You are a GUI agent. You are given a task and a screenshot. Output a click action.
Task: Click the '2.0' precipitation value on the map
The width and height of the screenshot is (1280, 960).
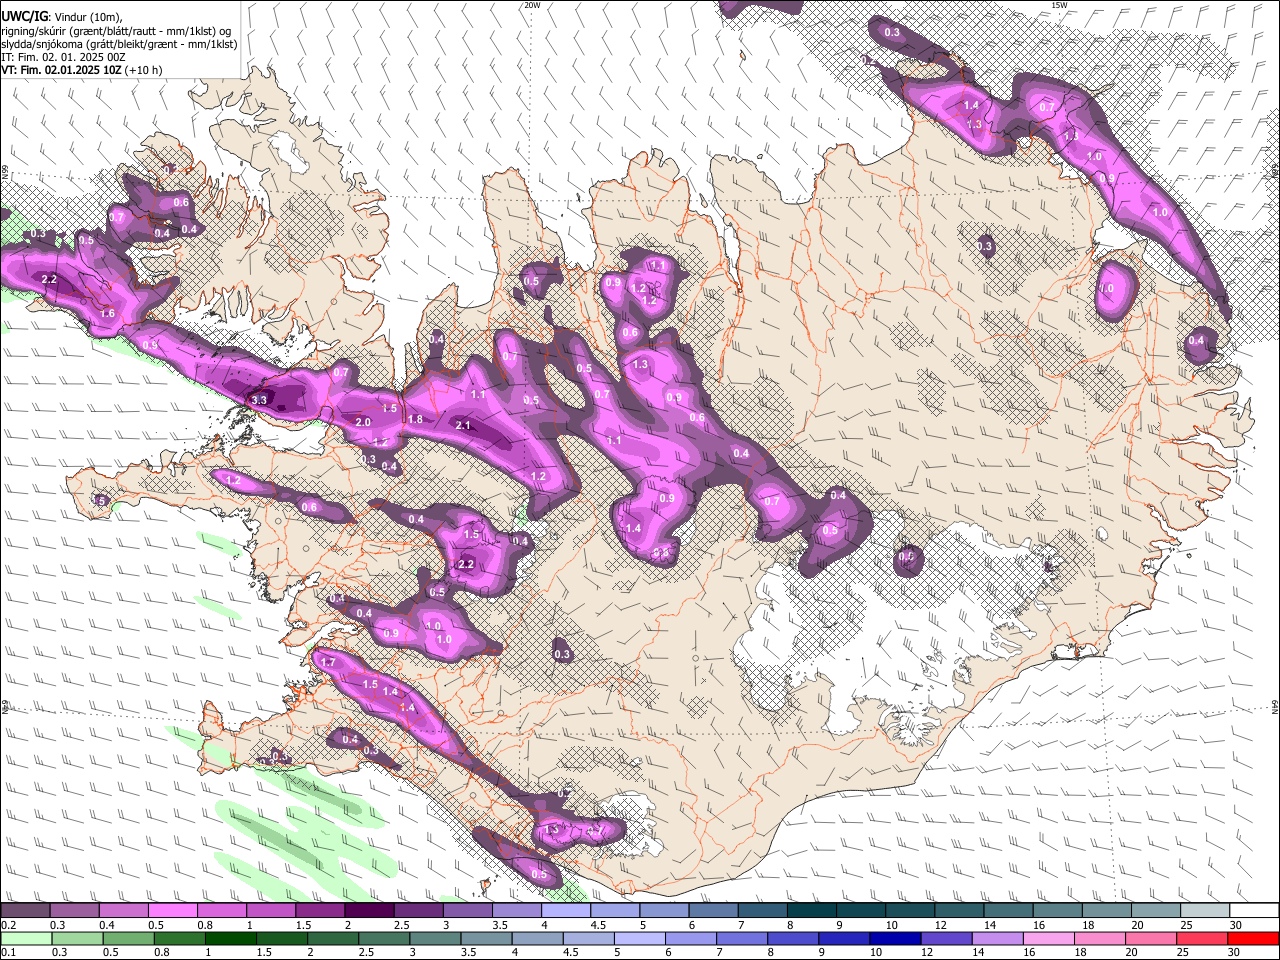364,423
